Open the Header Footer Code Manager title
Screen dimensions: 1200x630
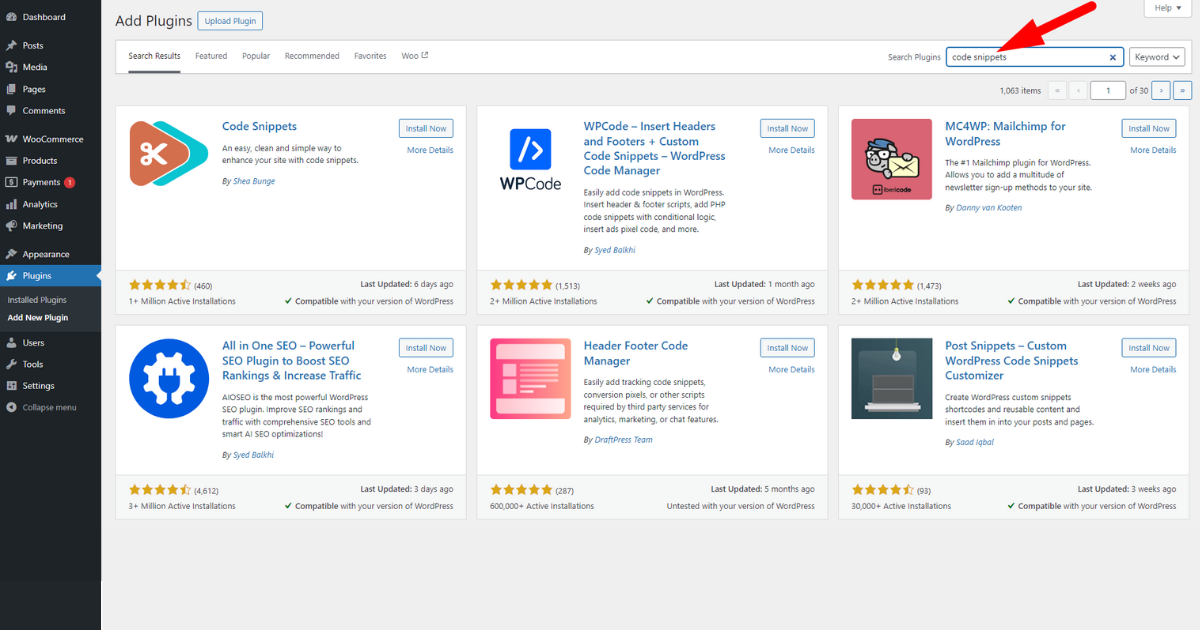636,353
